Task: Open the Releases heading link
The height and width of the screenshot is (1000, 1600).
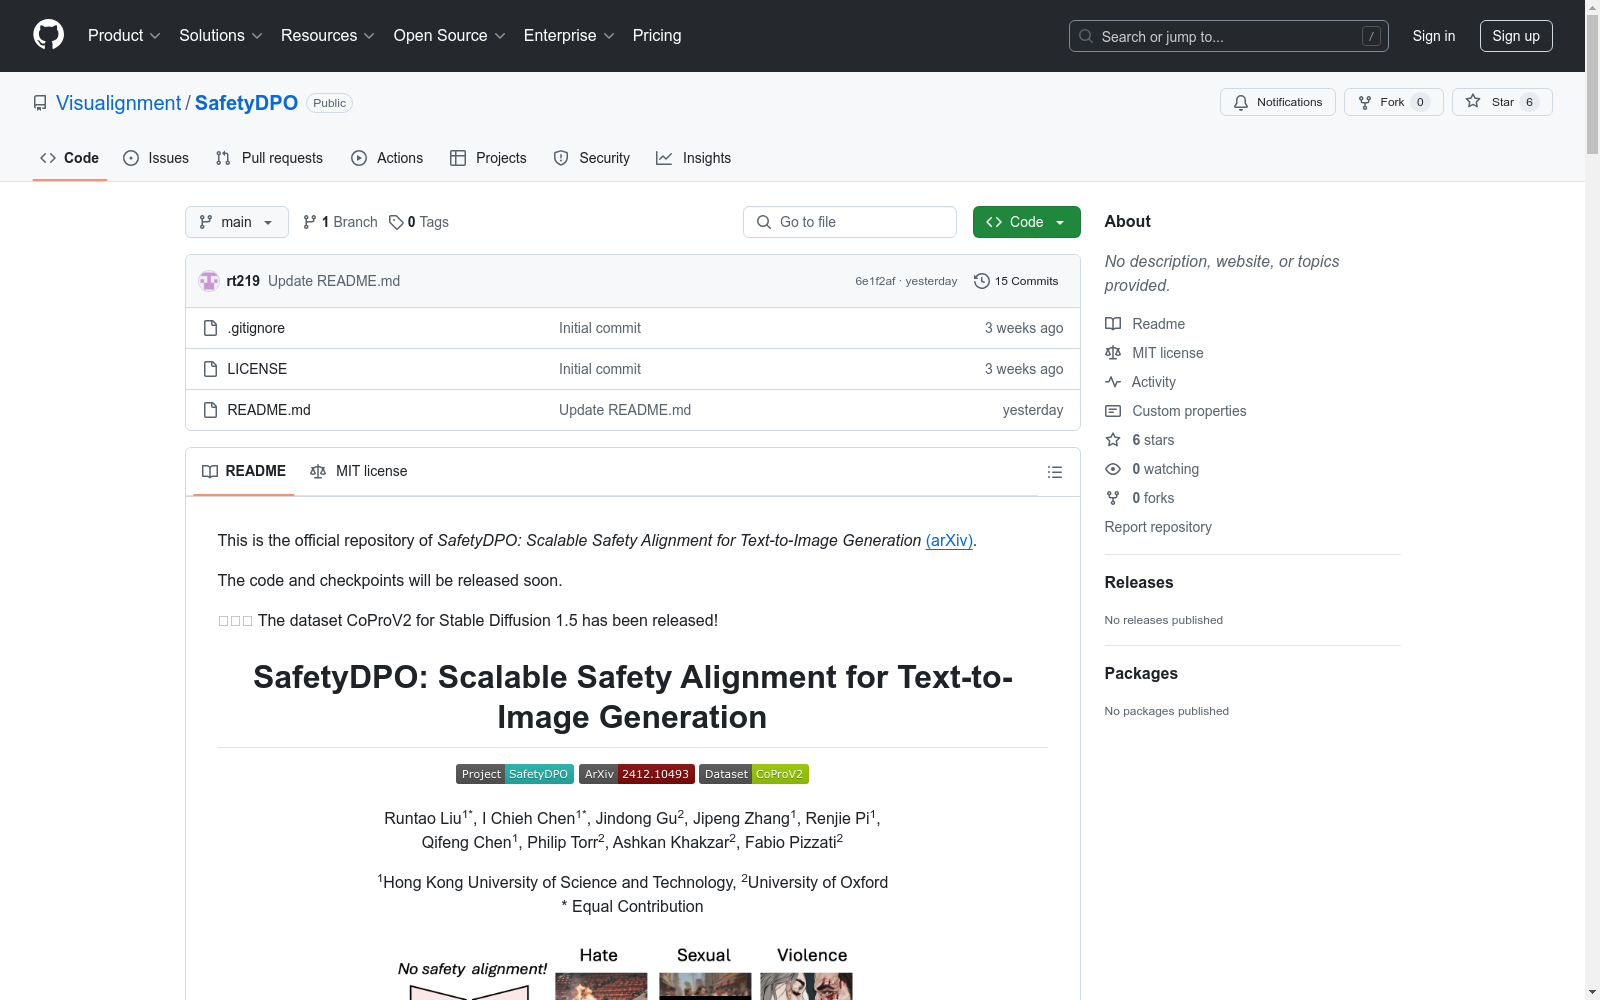Action: [1139, 582]
